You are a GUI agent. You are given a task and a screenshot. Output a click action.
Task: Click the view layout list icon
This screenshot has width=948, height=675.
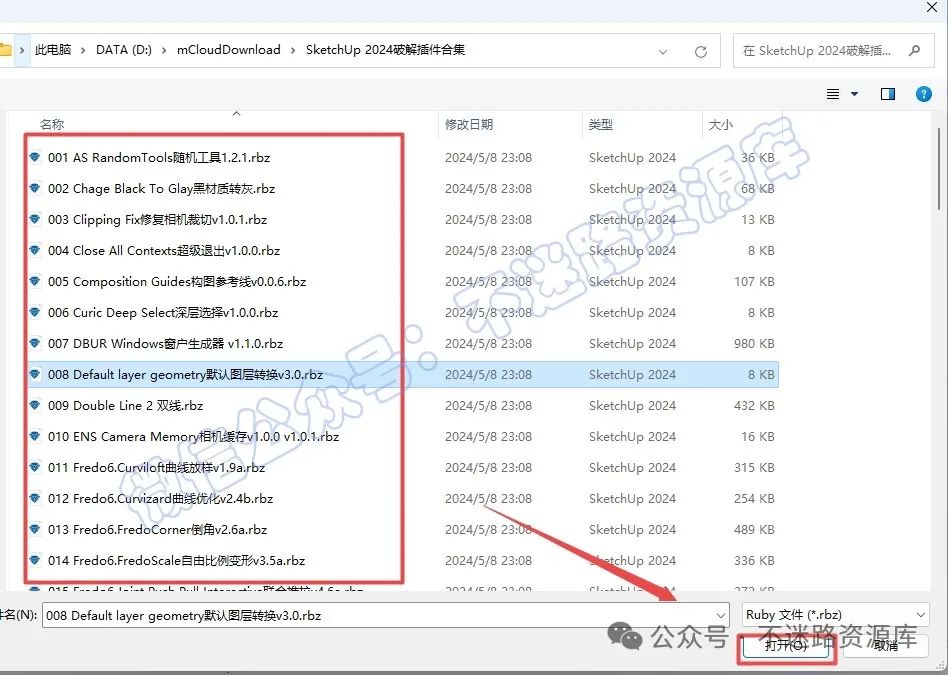pos(833,94)
